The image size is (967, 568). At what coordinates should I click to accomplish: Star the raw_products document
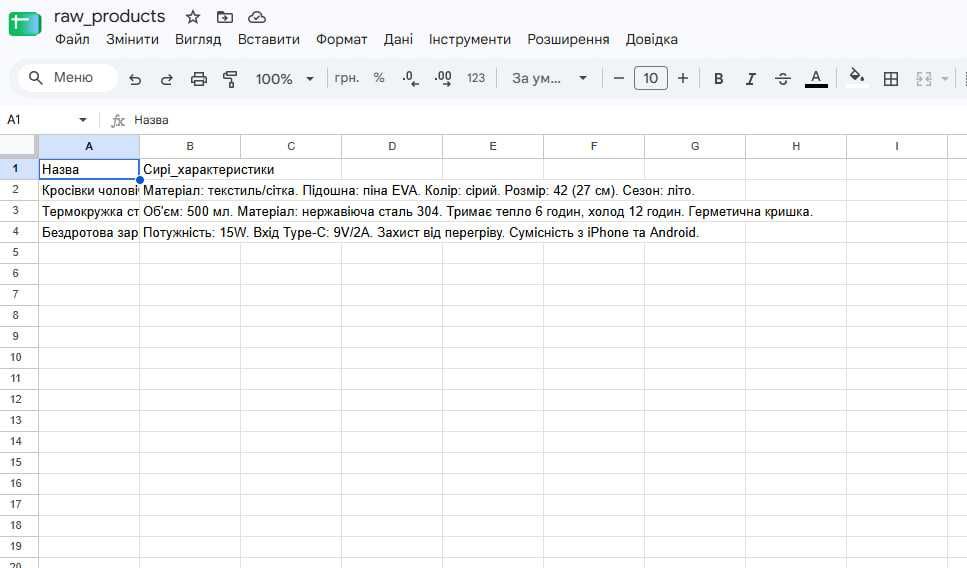click(x=193, y=17)
